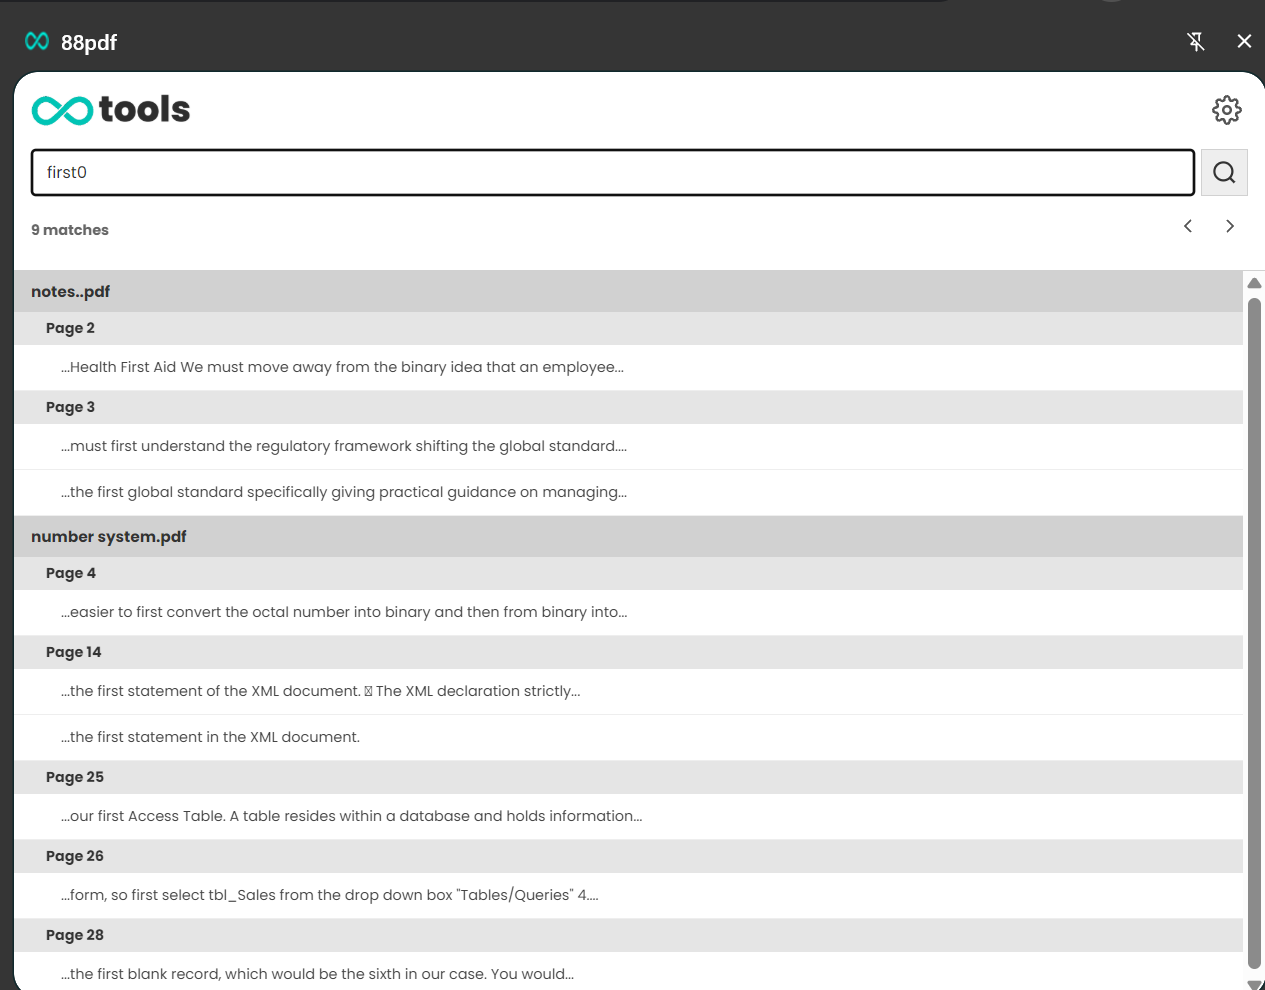
Task: Open the 'regulatory framework' match result
Action: tap(343, 446)
